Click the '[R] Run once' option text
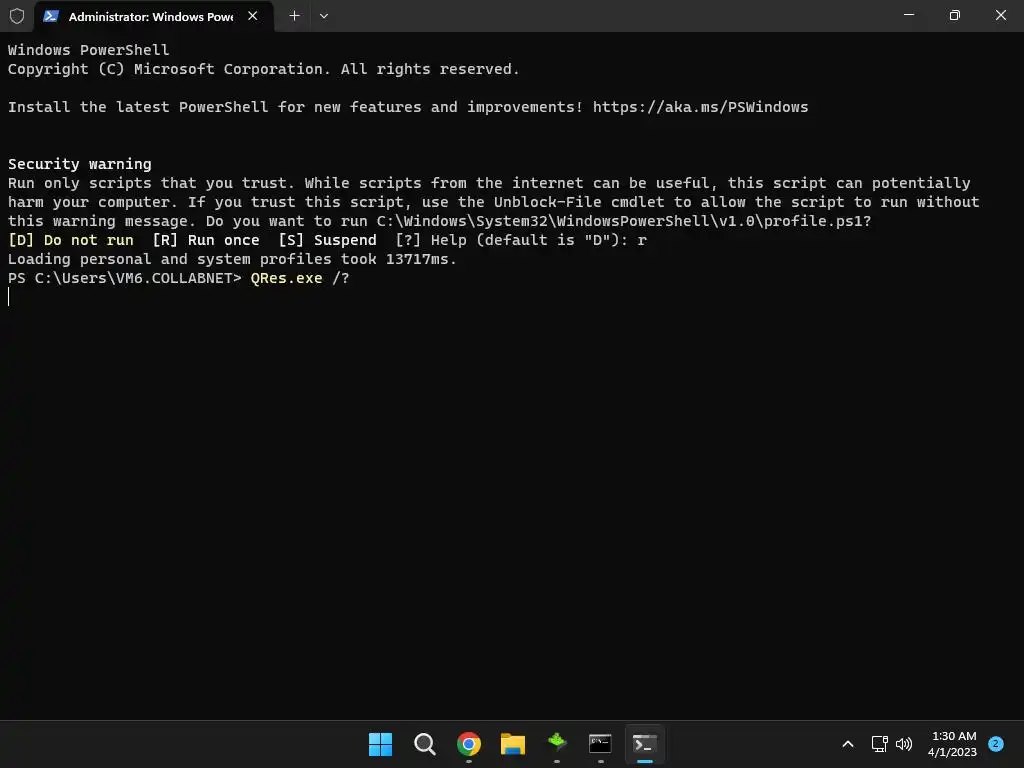 (x=206, y=240)
